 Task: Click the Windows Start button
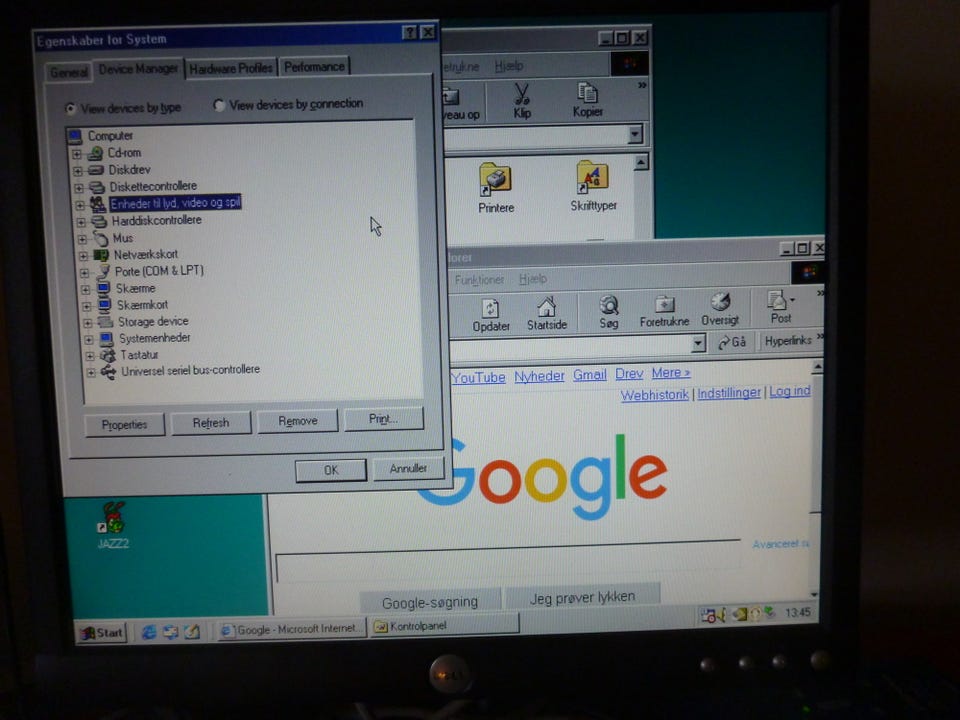[102, 632]
